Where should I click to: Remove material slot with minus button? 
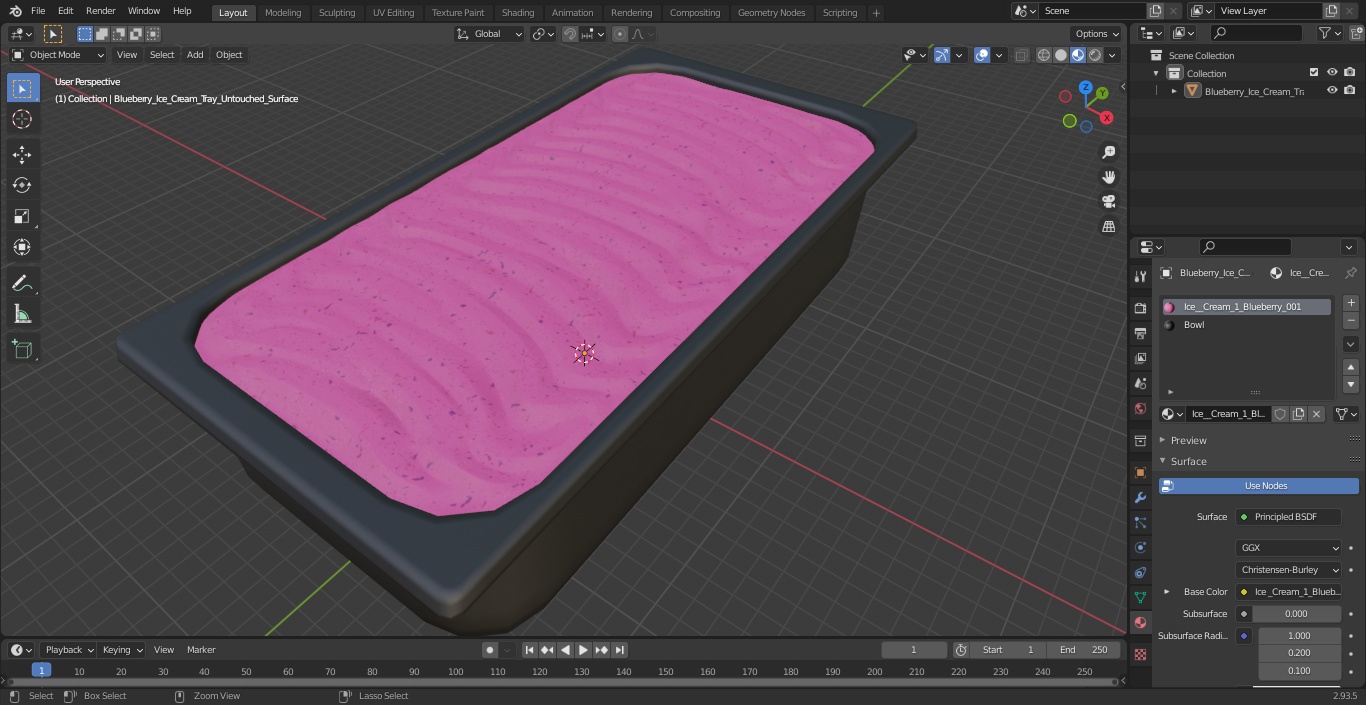tap(1351, 321)
